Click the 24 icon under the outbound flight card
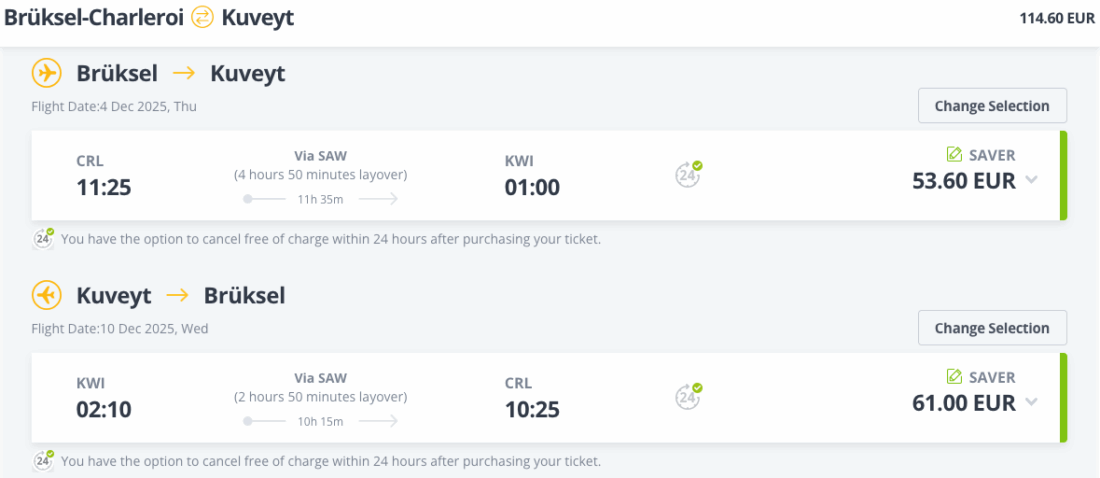The width and height of the screenshot is (1100, 478). click(x=44, y=239)
